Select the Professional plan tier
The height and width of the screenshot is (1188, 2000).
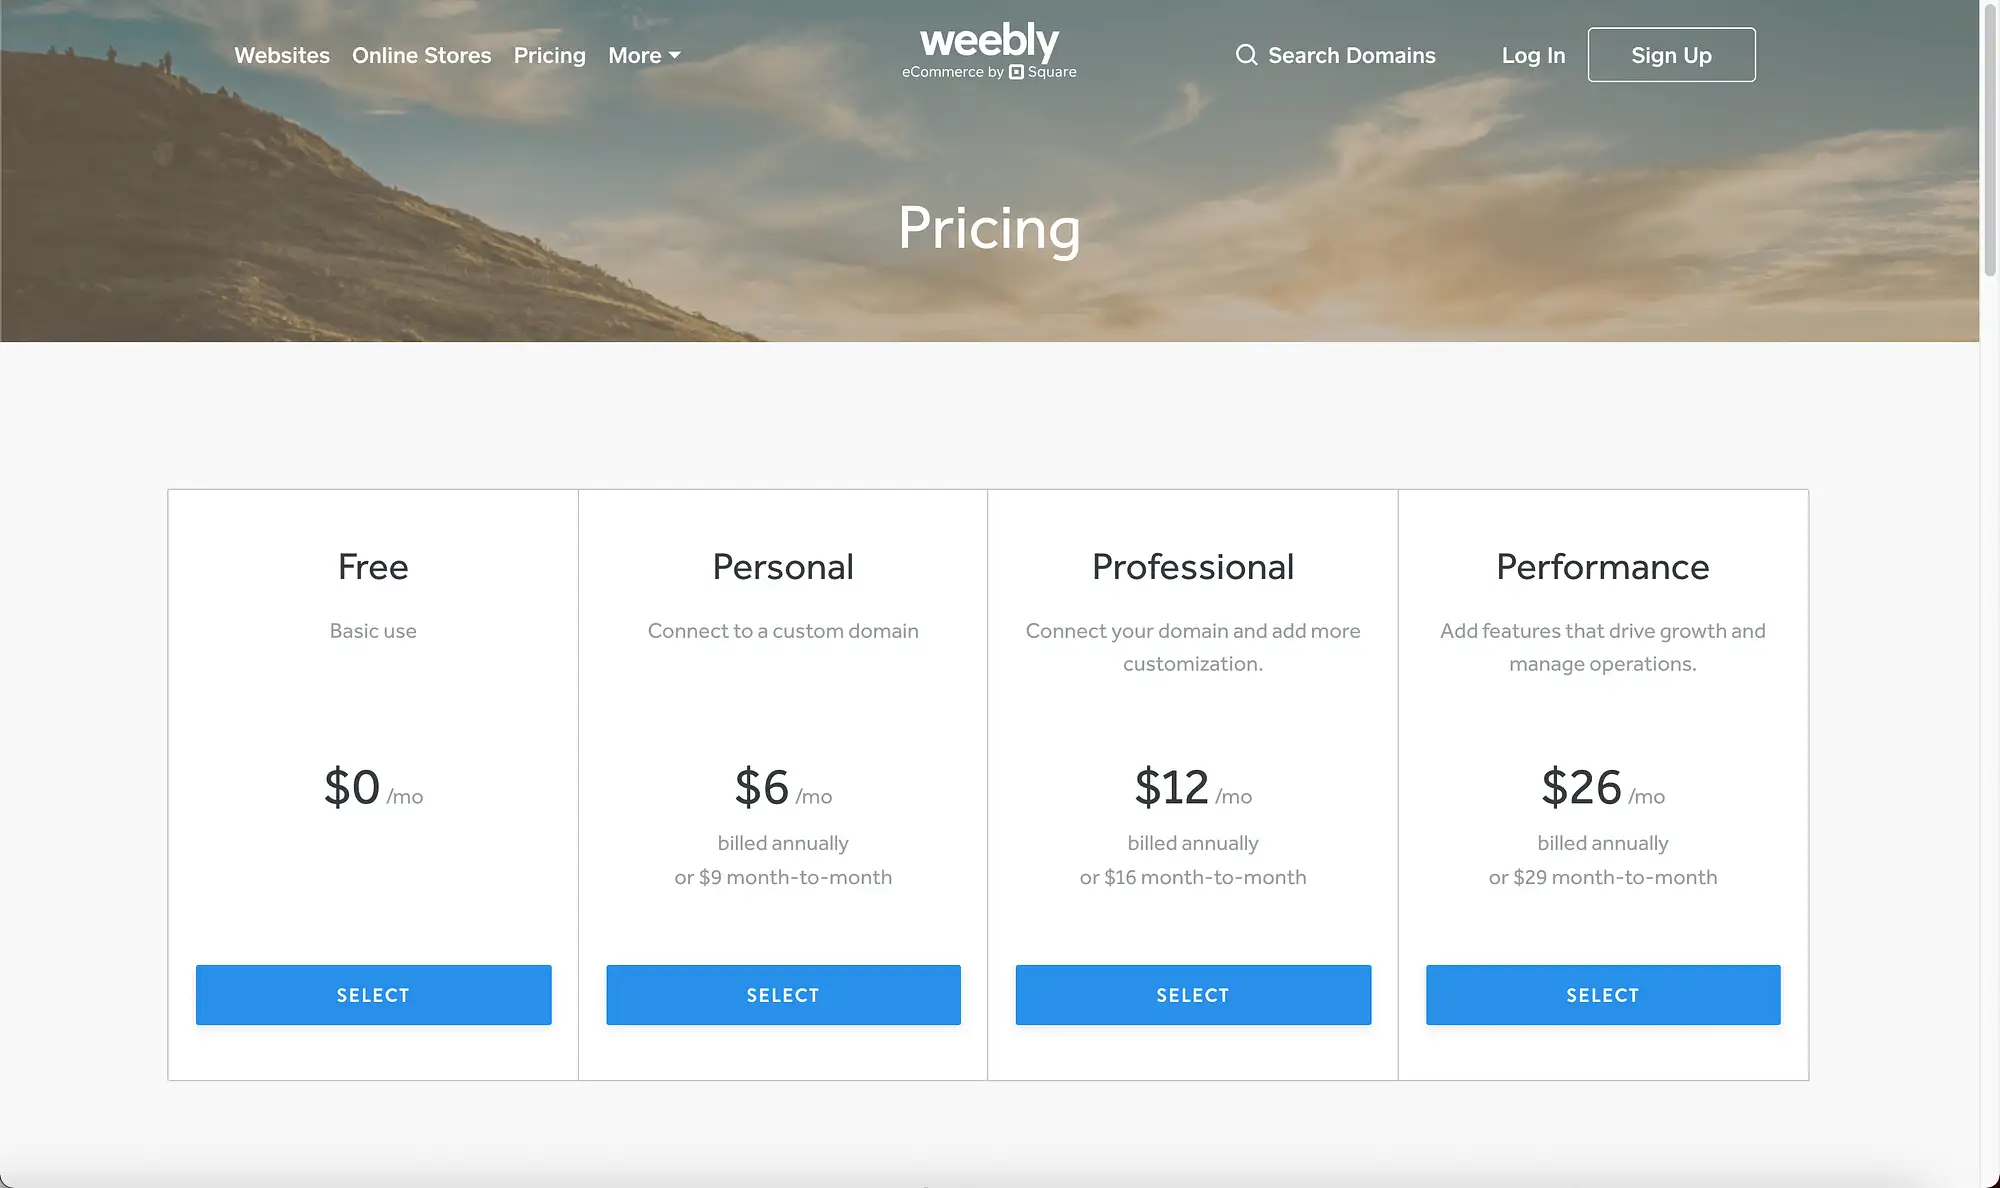[1192, 994]
